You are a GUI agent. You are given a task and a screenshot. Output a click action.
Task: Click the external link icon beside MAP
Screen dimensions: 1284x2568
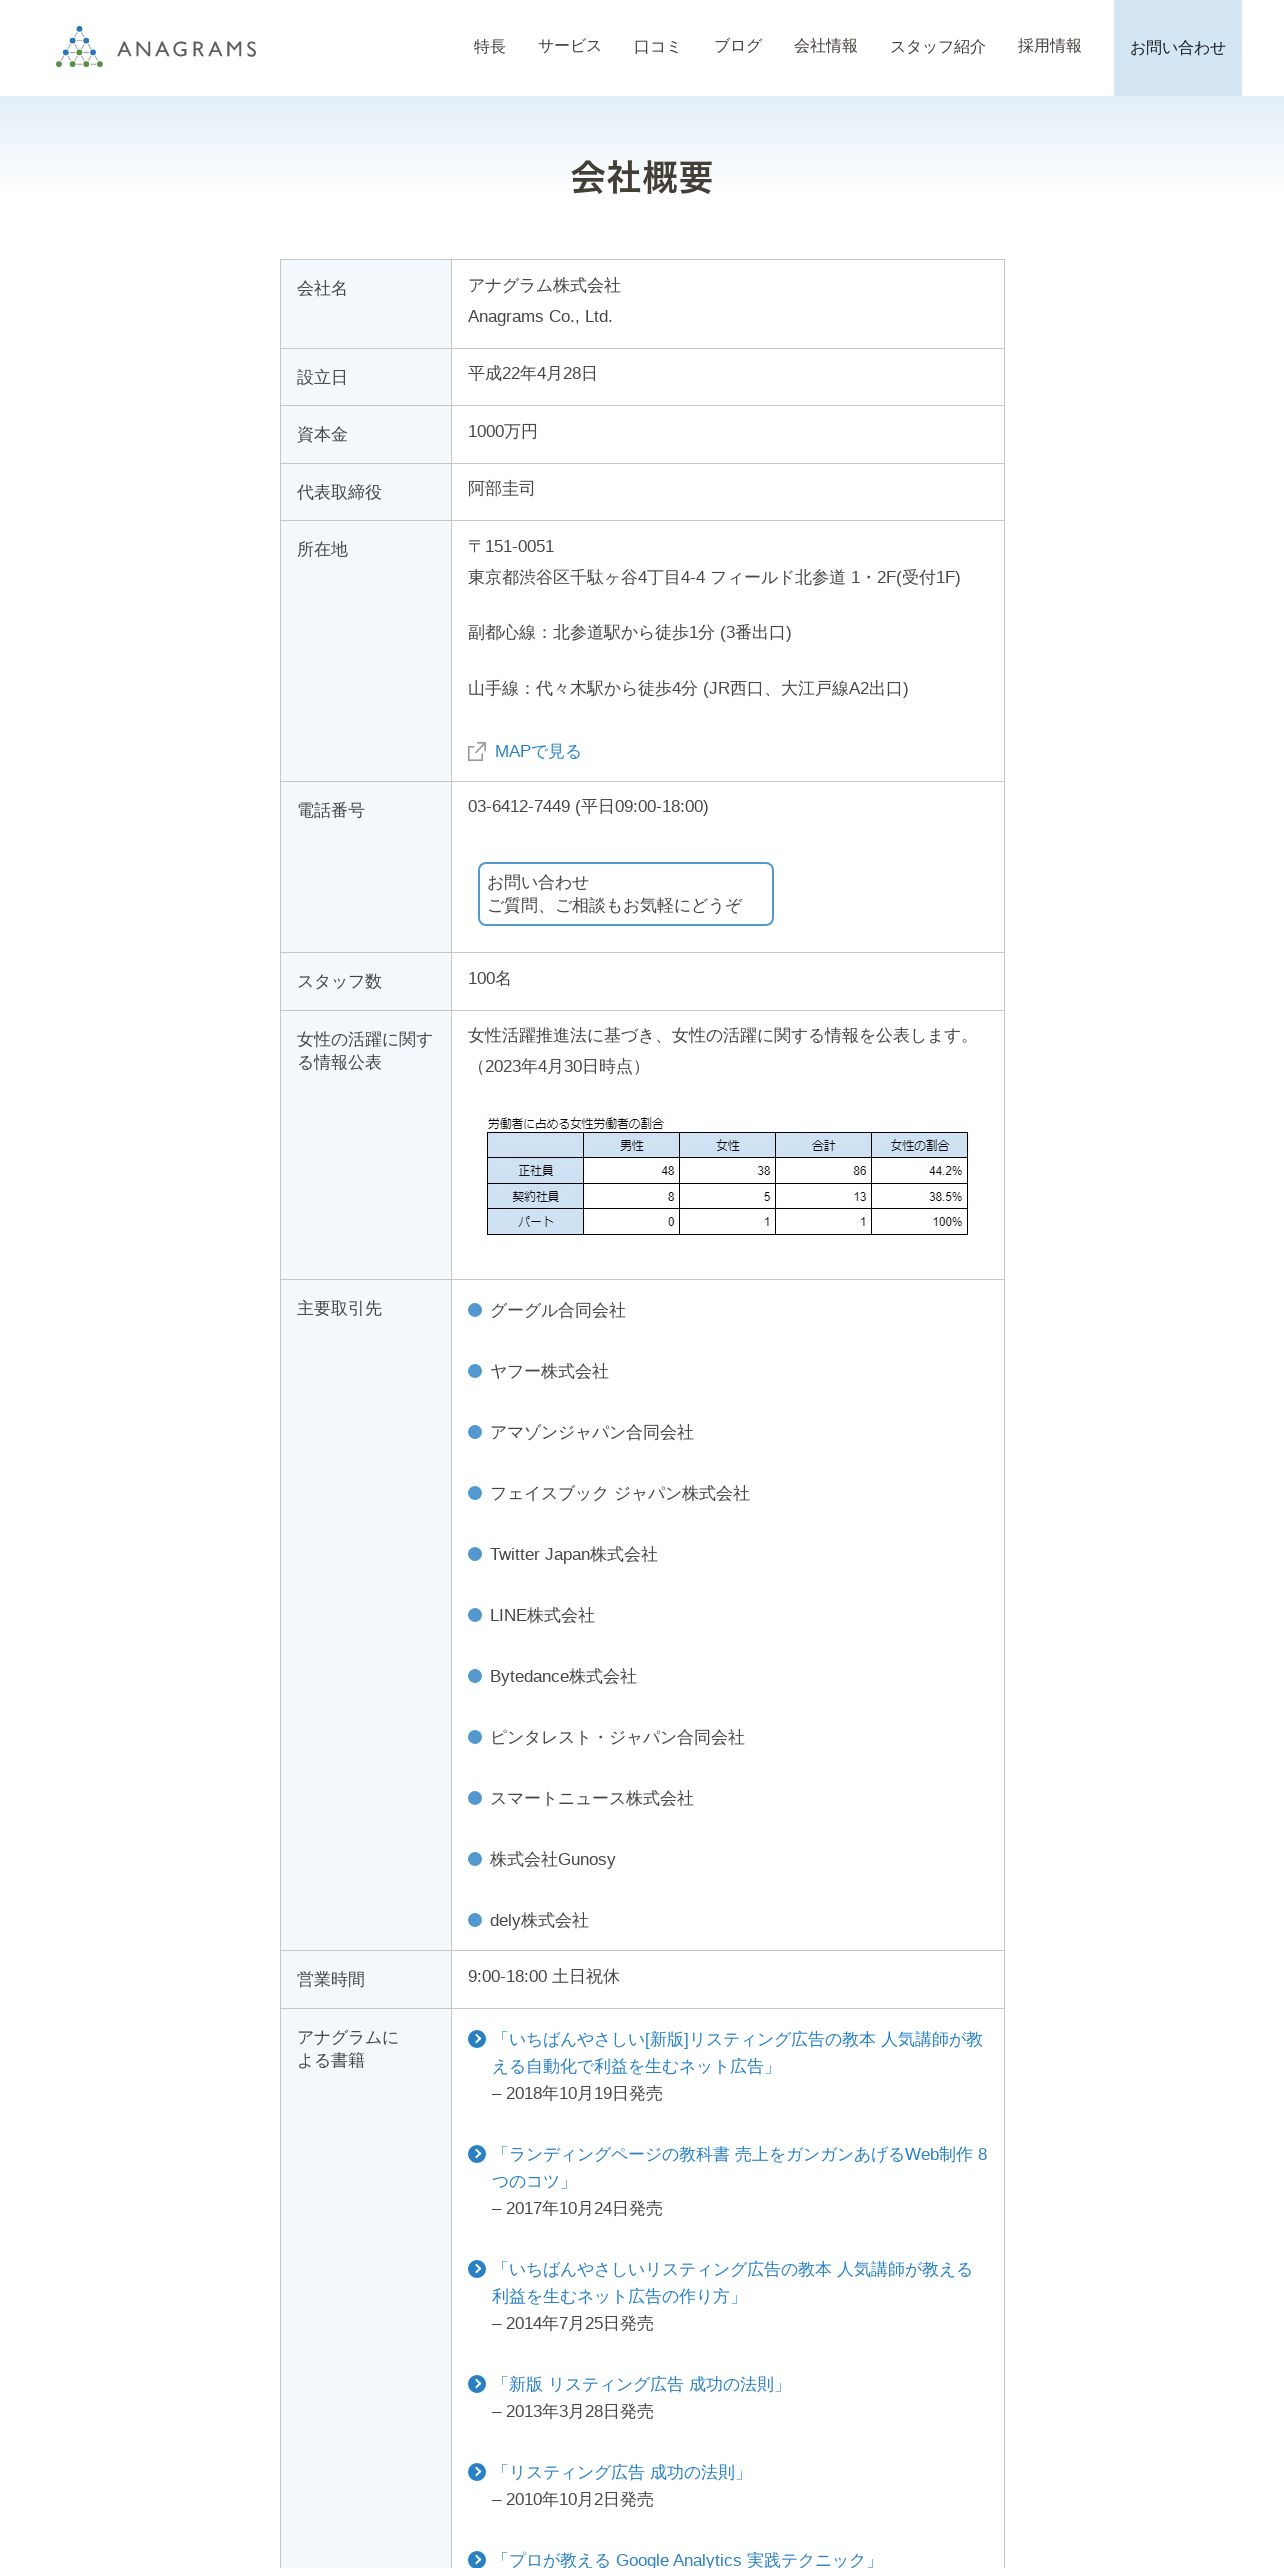(x=477, y=751)
